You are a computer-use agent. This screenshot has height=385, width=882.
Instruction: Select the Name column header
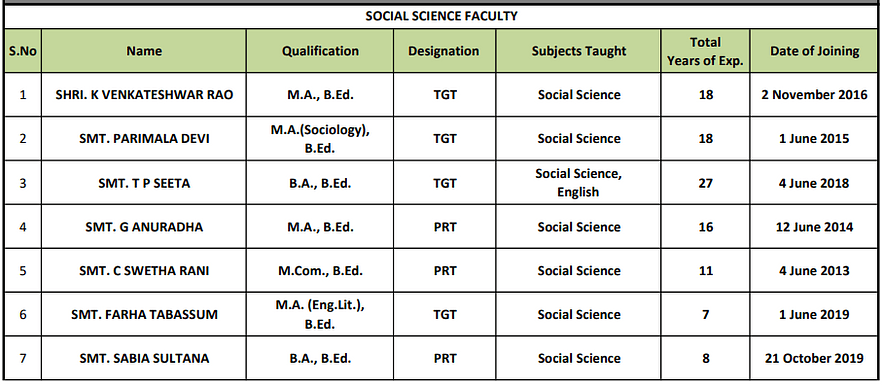tap(144, 51)
